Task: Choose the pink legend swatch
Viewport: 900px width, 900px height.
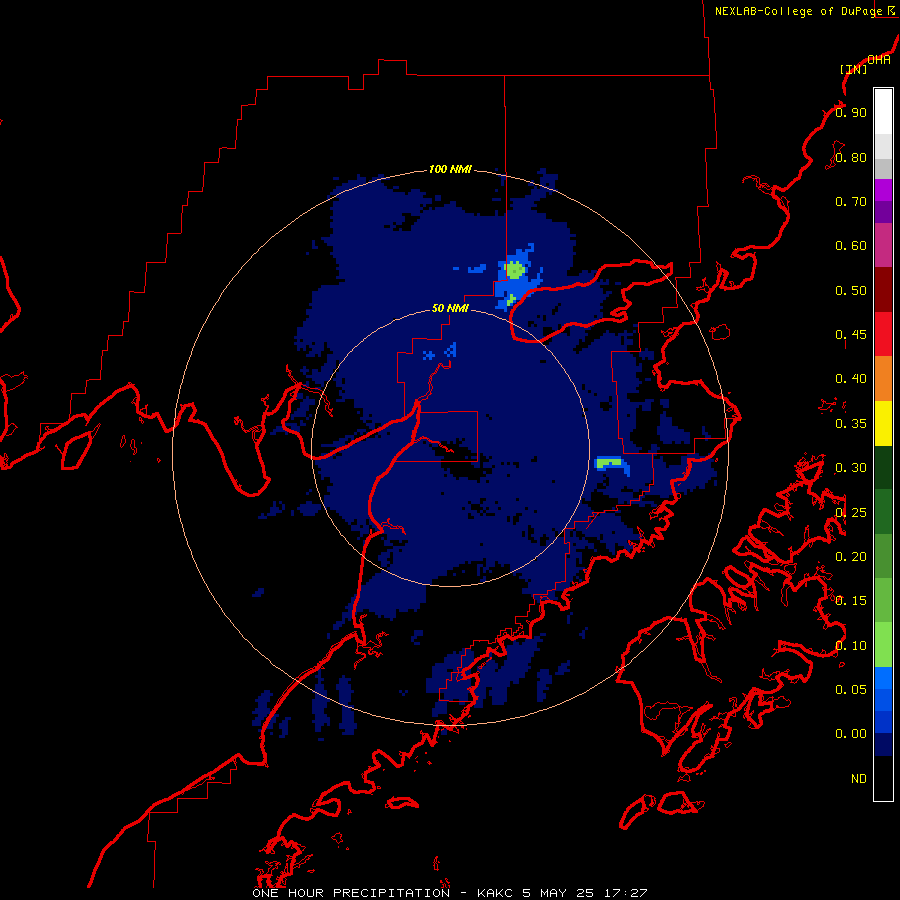Action: tap(883, 245)
